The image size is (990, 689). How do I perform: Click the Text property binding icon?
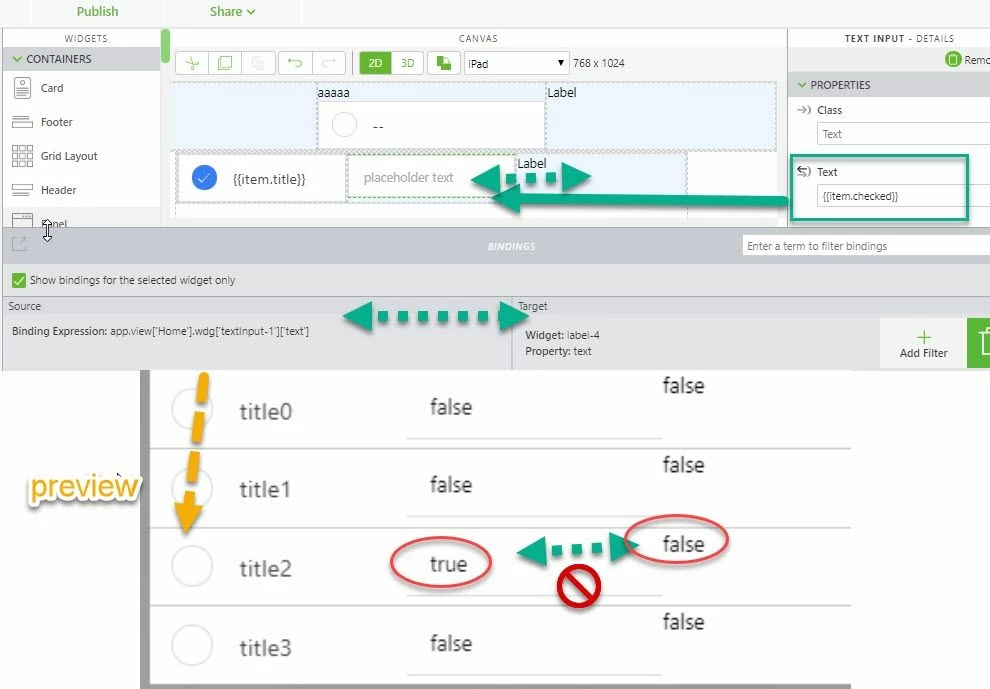804,172
